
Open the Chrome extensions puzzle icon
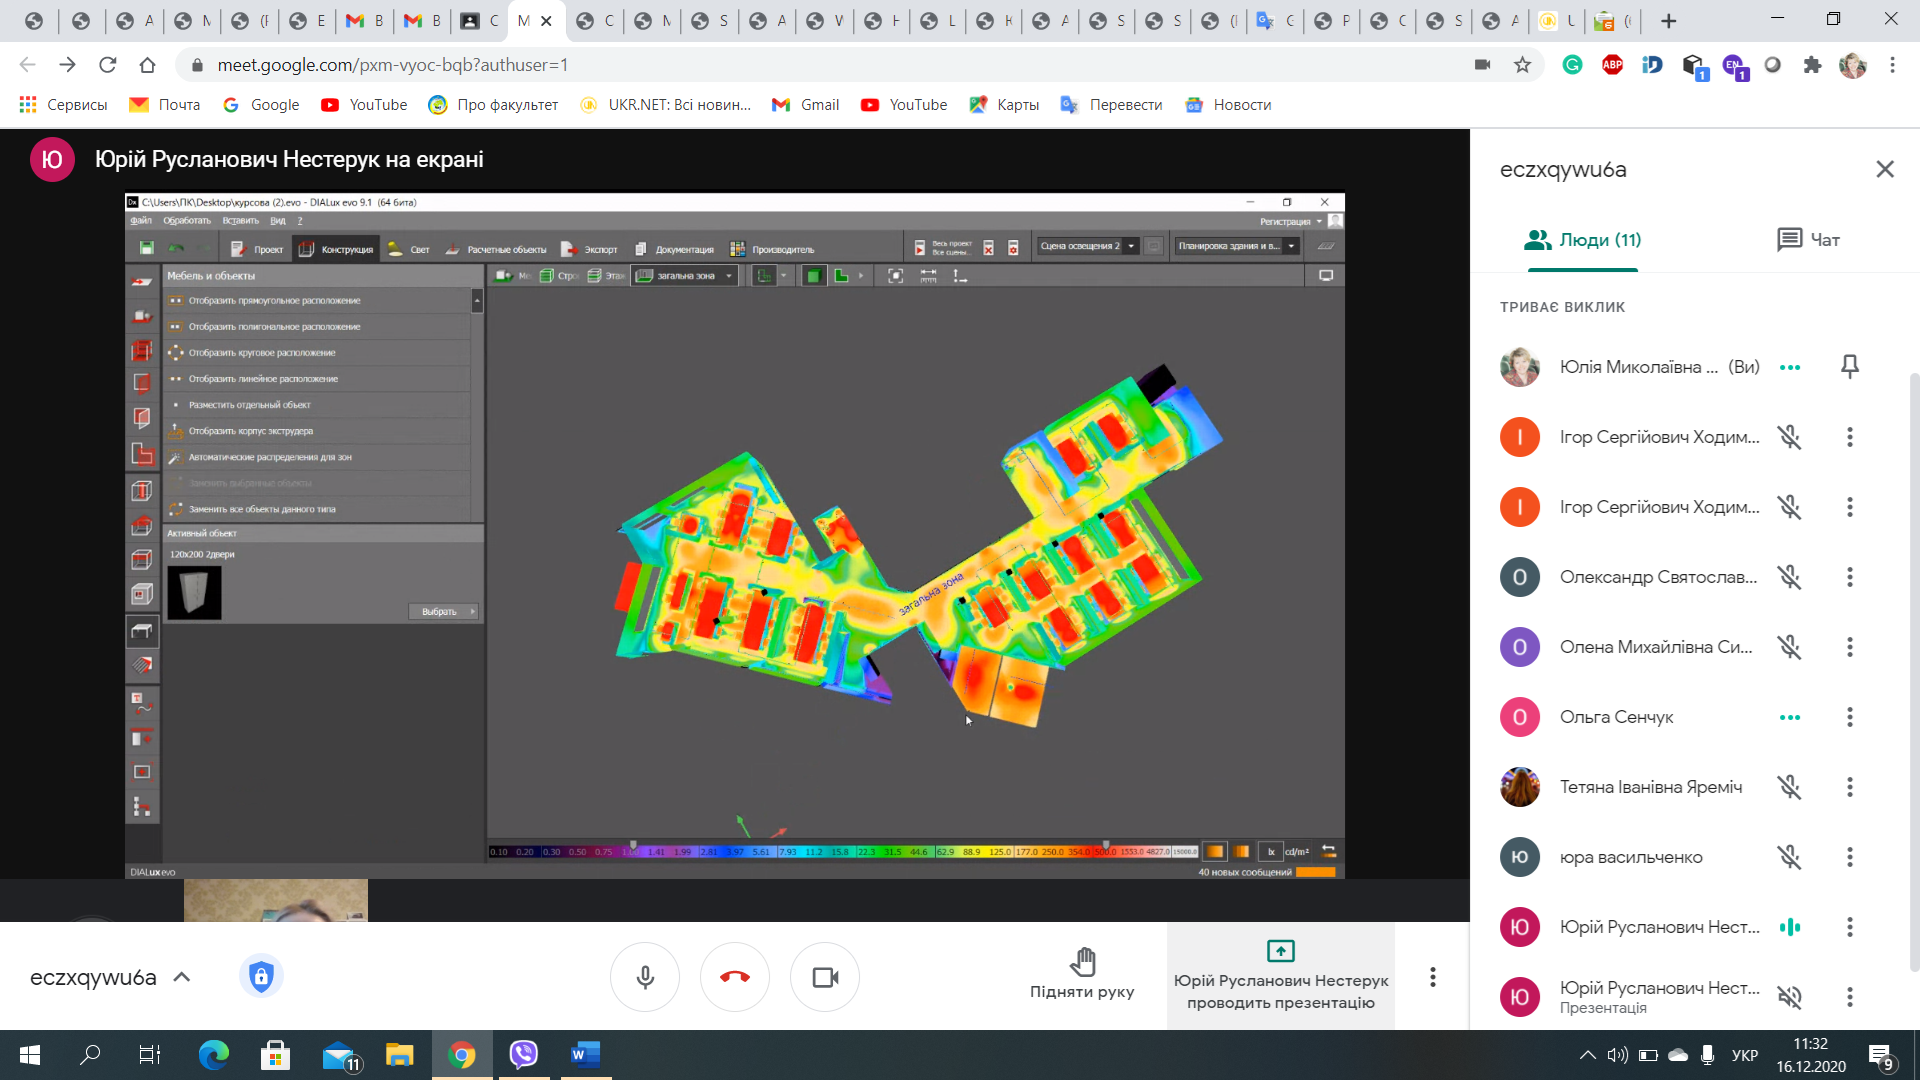1812,65
